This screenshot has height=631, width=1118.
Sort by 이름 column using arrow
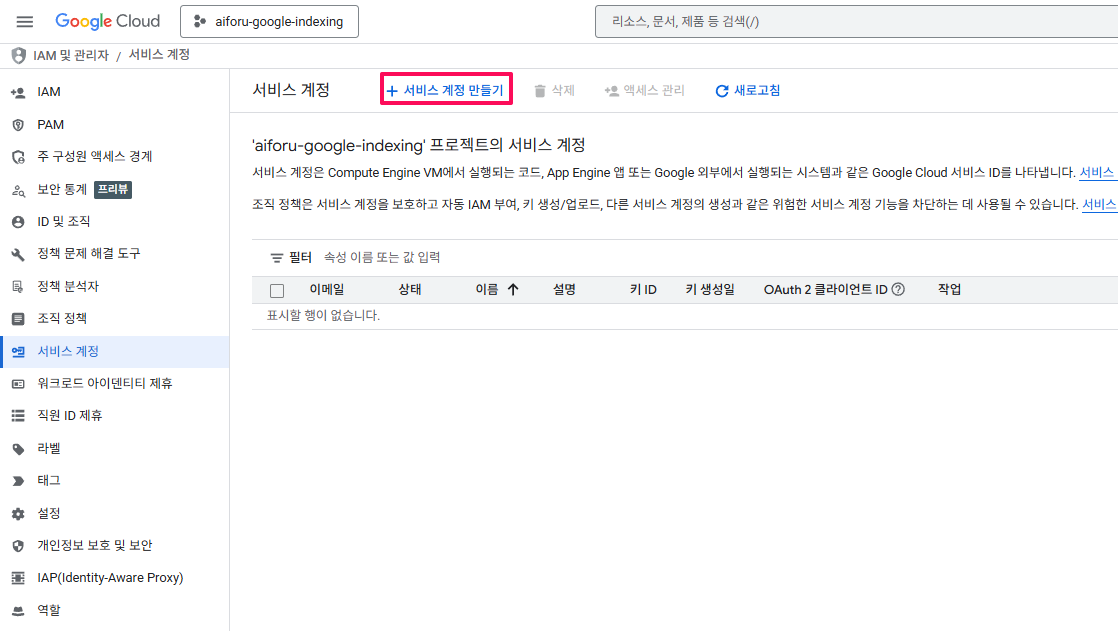[x=513, y=290]
